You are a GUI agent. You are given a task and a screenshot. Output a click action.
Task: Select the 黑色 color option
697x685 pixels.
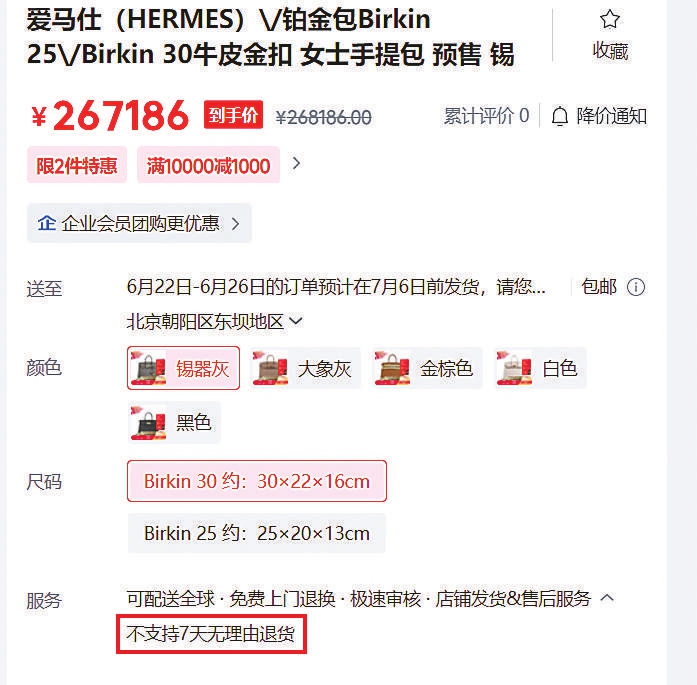[x=174, y=422]
